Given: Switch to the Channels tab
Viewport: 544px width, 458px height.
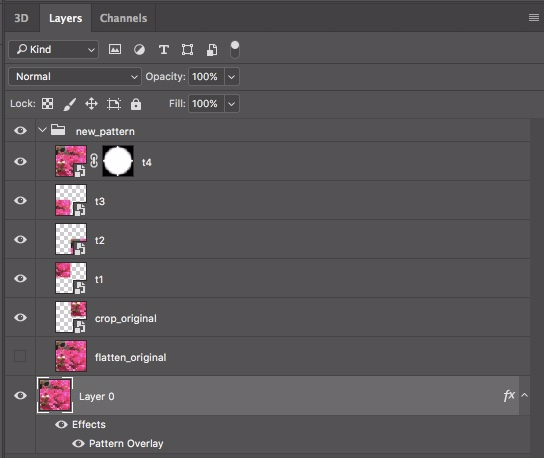Looking at the screenshot, I should pyautogui.click(x=124, y=18).
